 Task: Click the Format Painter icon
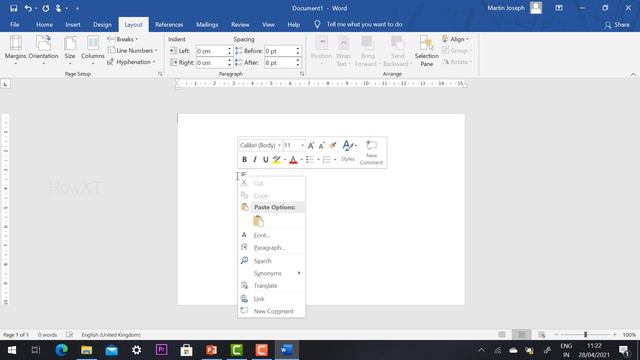point(333,145)
